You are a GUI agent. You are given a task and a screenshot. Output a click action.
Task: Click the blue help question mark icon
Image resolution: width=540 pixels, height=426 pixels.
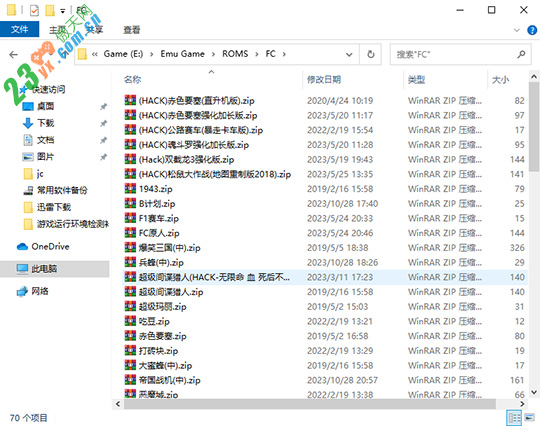point(532,30)
